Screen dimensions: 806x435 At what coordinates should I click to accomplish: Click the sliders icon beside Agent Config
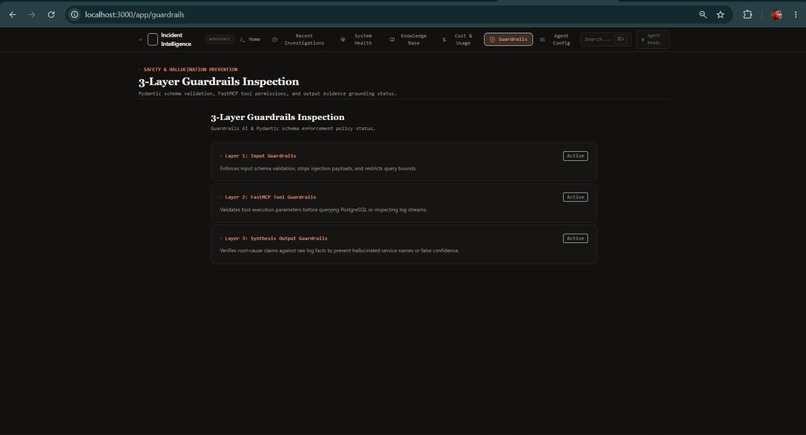[542, 40]
